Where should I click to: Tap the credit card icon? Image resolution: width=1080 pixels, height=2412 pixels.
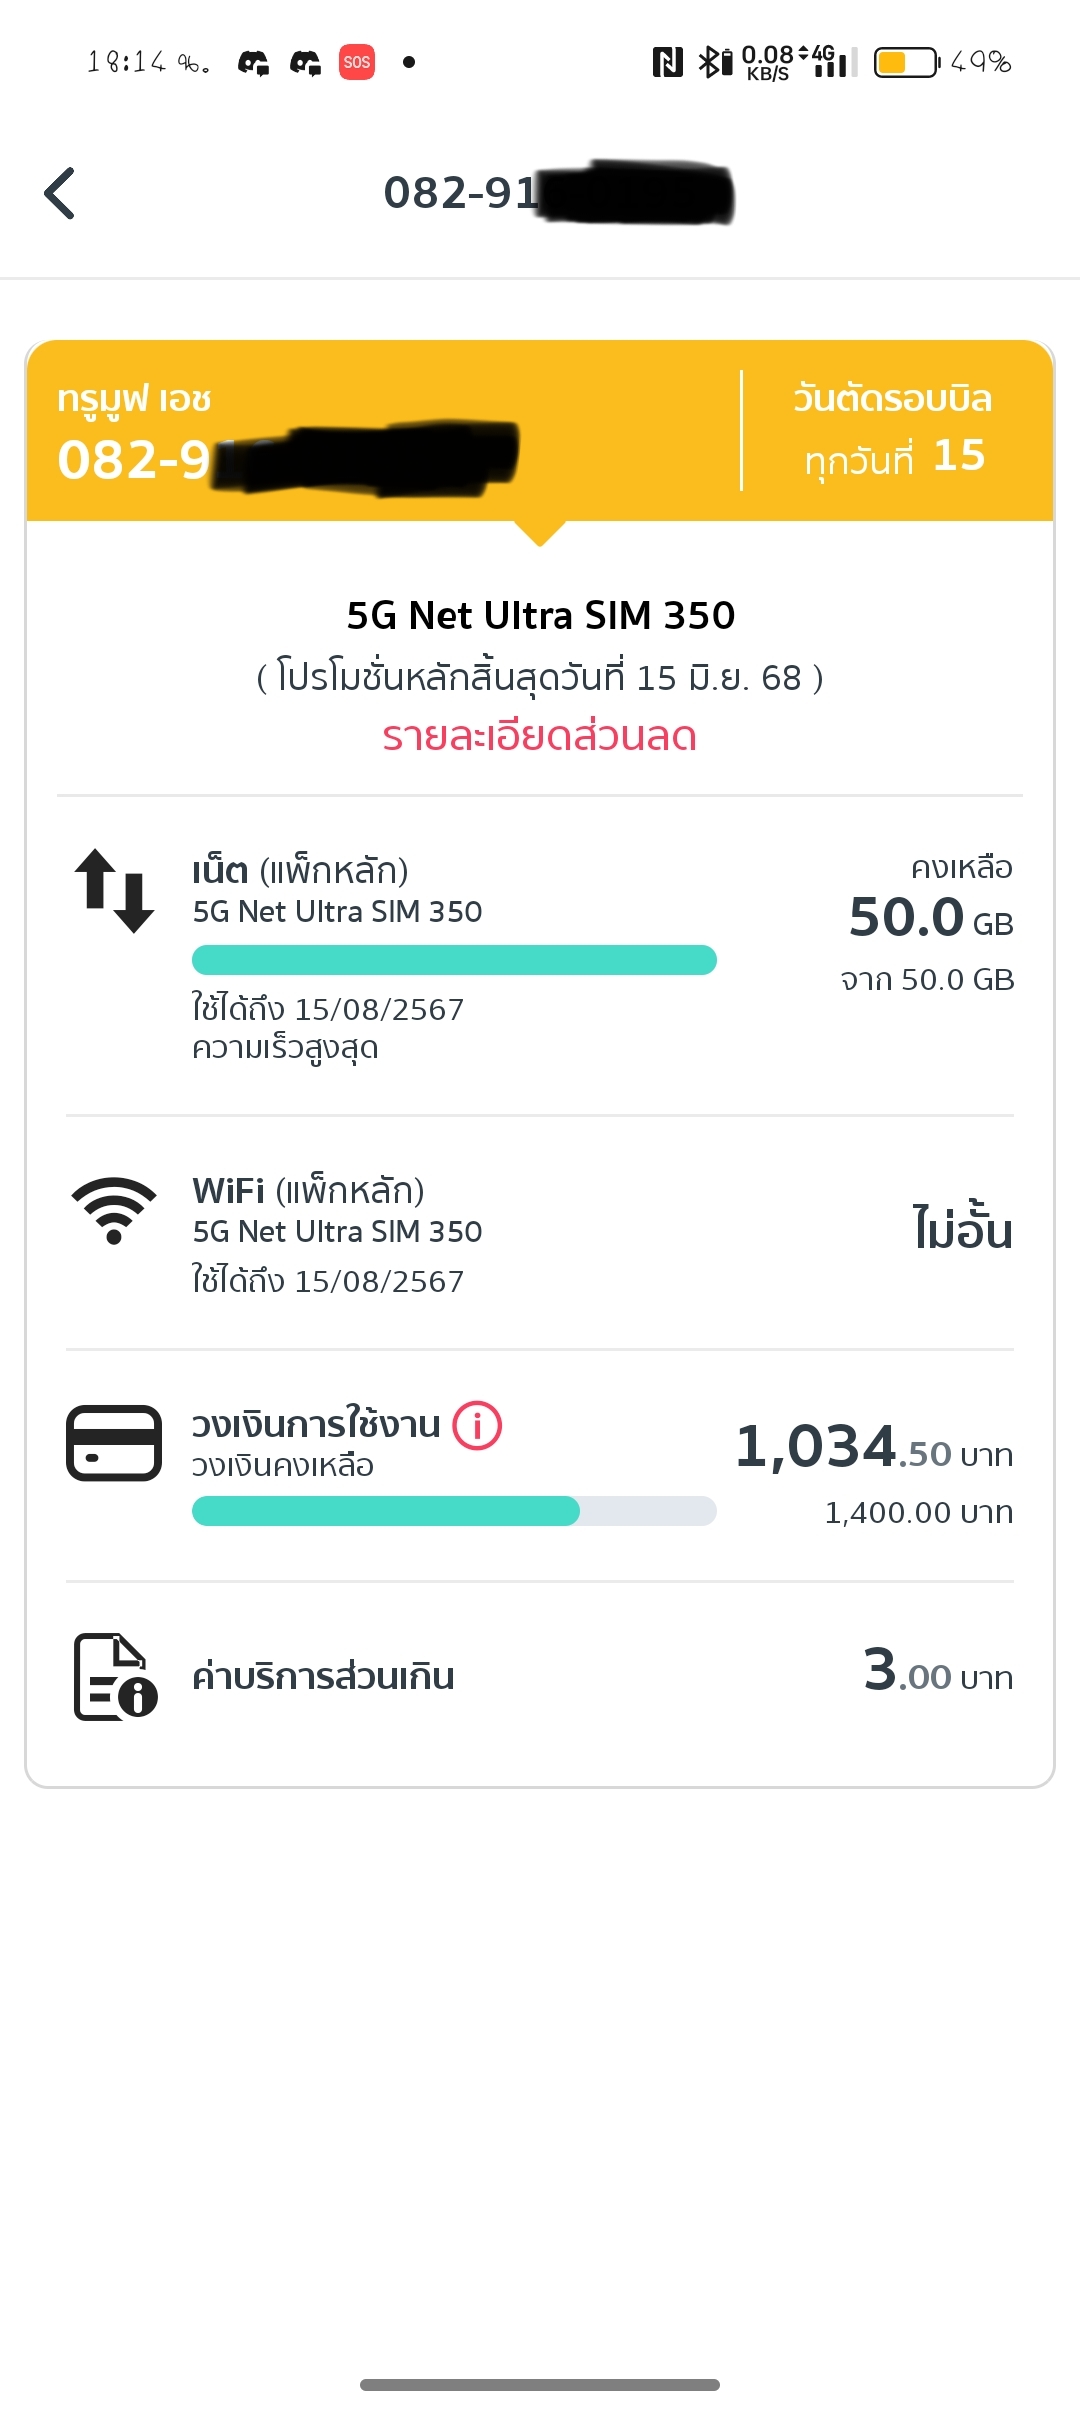(x=114, y=1443)
